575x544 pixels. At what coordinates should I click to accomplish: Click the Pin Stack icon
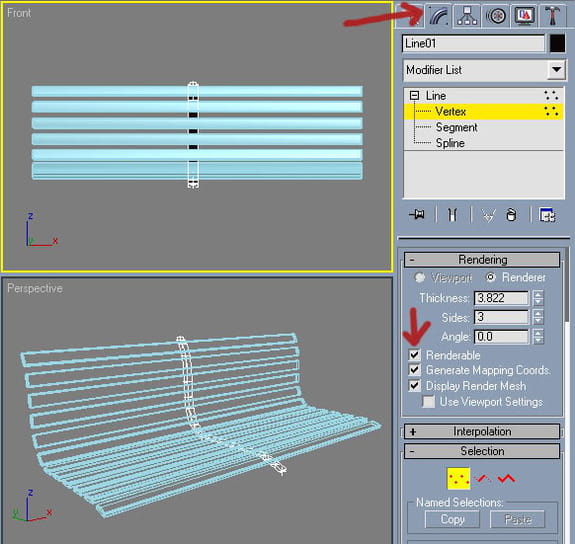[417, 214]
